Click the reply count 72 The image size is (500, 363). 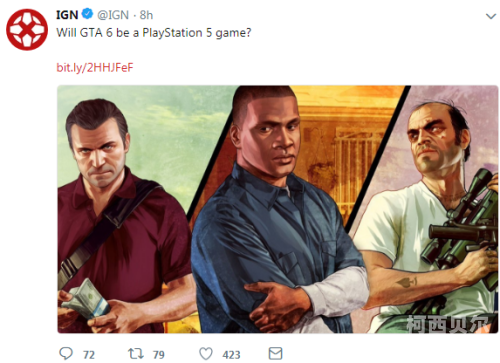89,355
